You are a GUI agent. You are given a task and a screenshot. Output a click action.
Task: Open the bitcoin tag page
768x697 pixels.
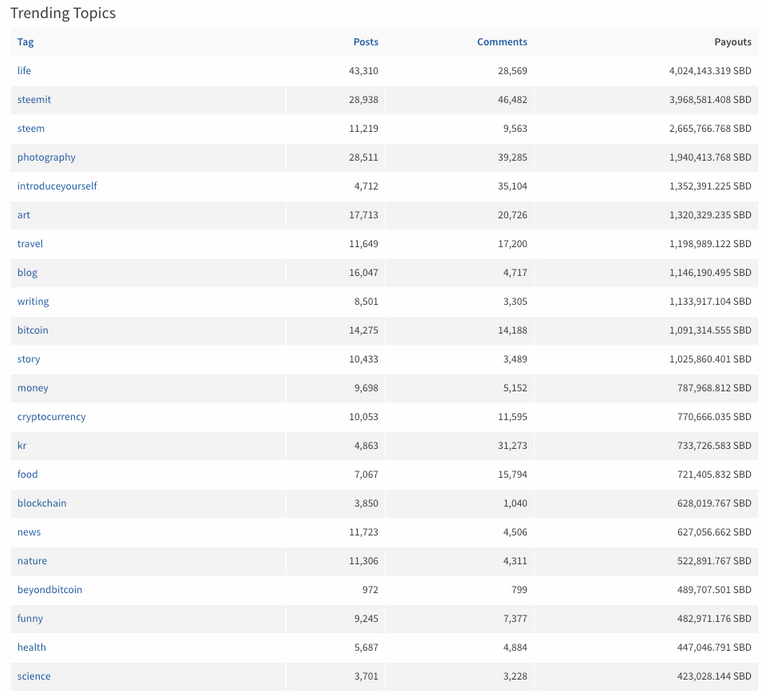pos(33,330)
